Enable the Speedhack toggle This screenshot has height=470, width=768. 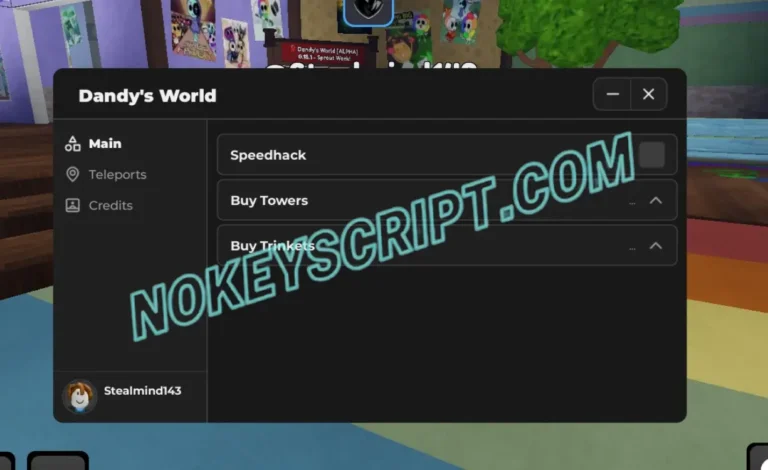click(652, 155)
